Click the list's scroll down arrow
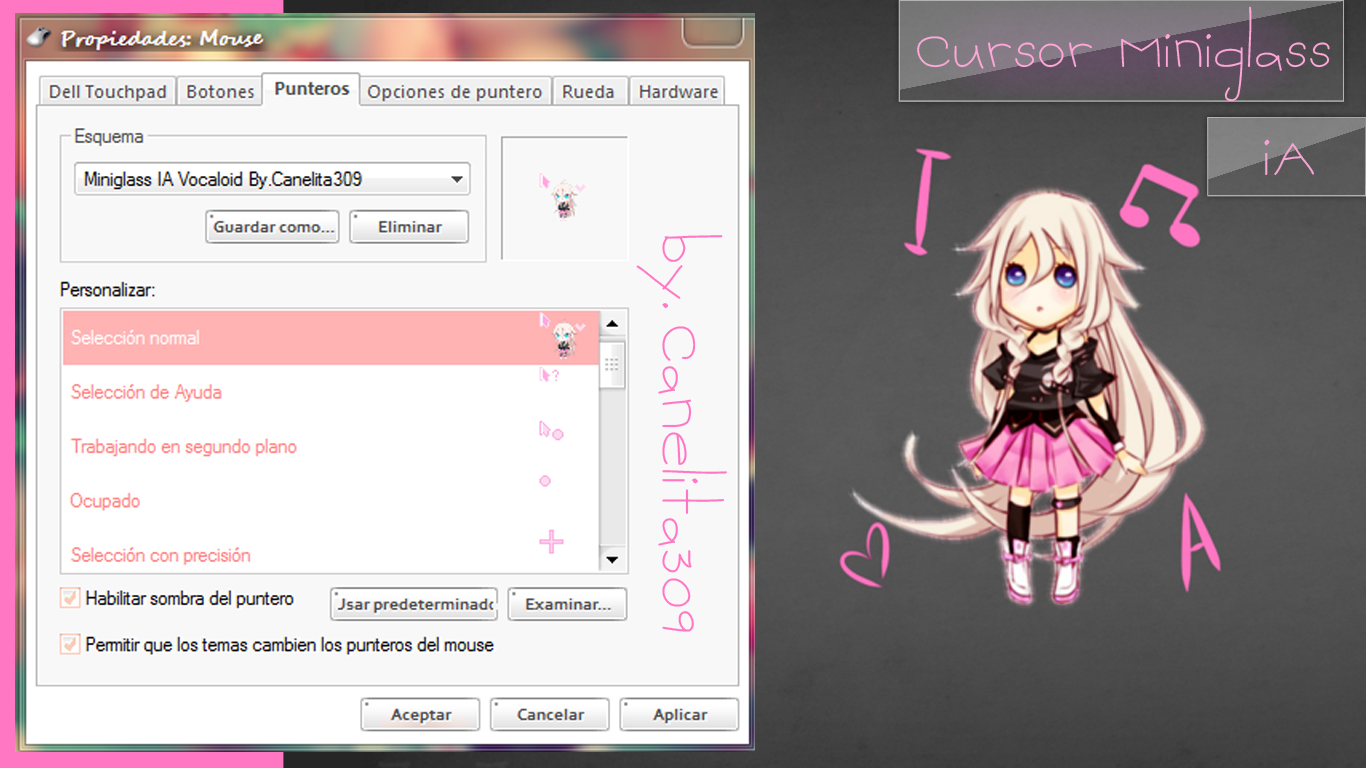This screenshot has width=1366, height=768. (x=613, y=560)
